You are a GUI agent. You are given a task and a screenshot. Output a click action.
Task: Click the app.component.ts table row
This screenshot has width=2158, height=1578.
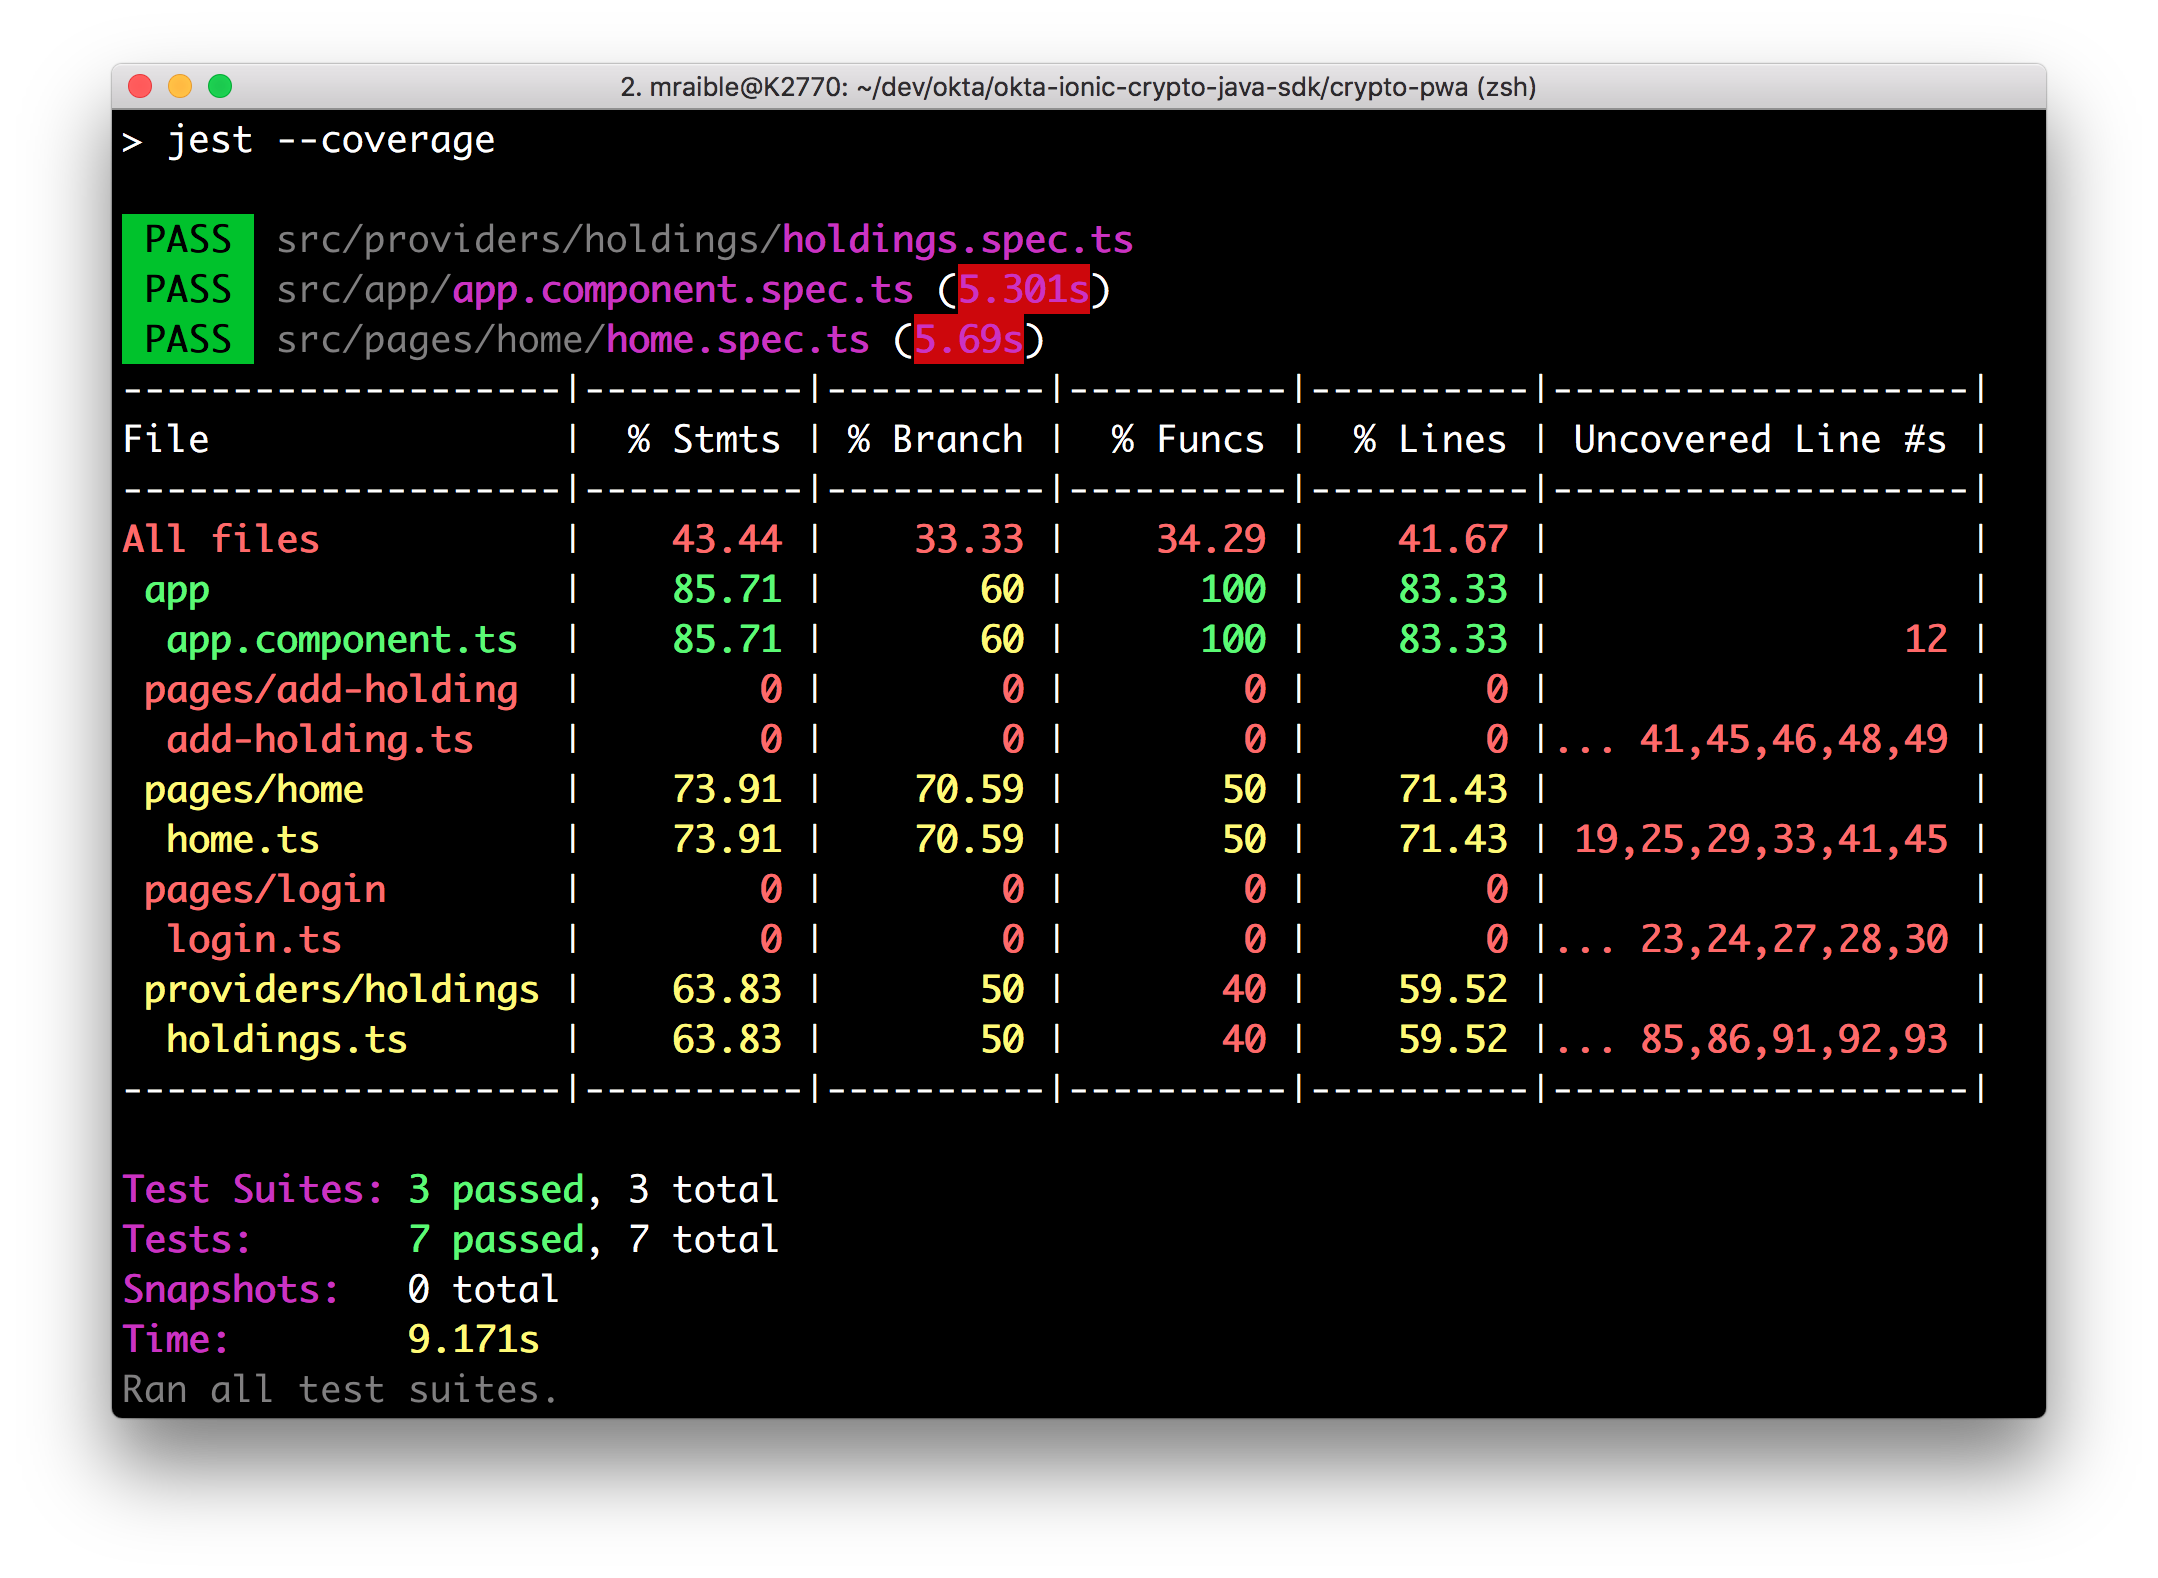(x=341, y=640)
